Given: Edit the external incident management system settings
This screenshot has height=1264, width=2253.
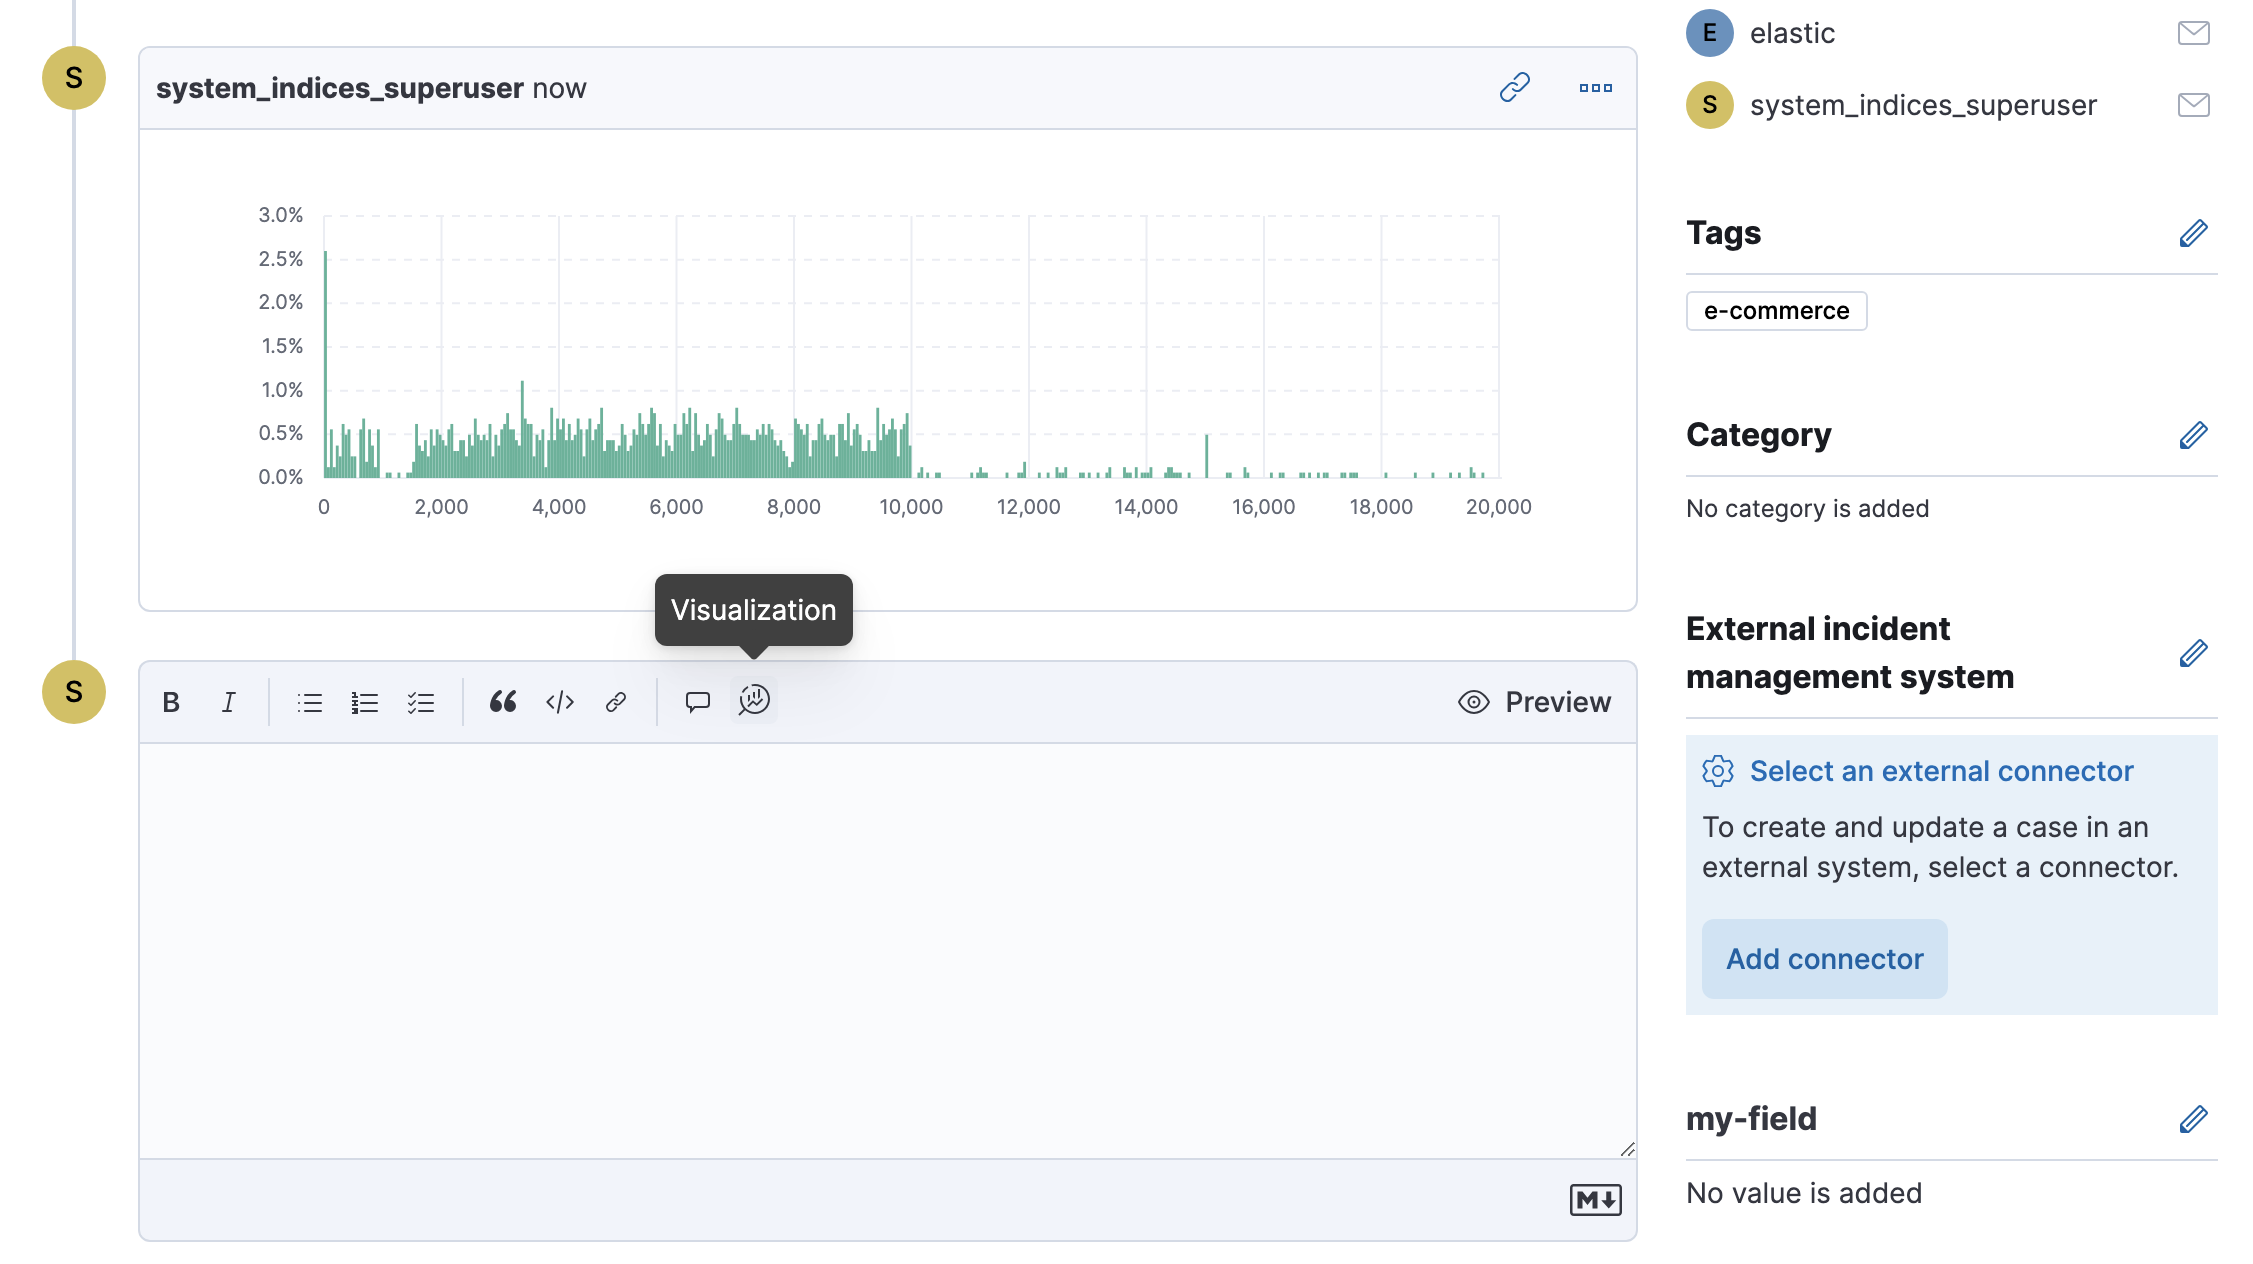Looking at the screenshot, I should pos(2193,653).
